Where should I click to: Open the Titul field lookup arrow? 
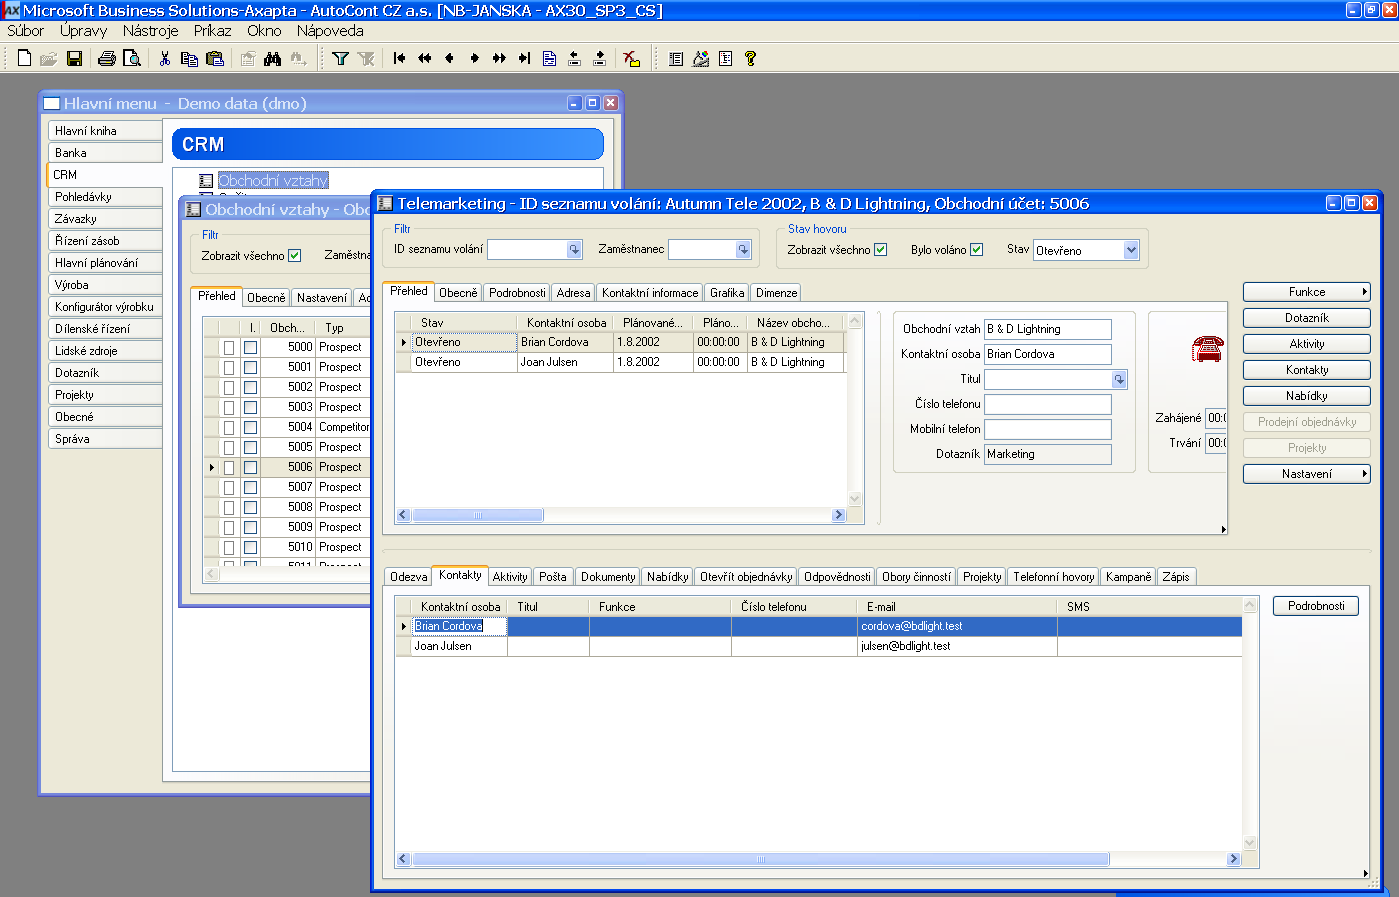point(1119,379)
